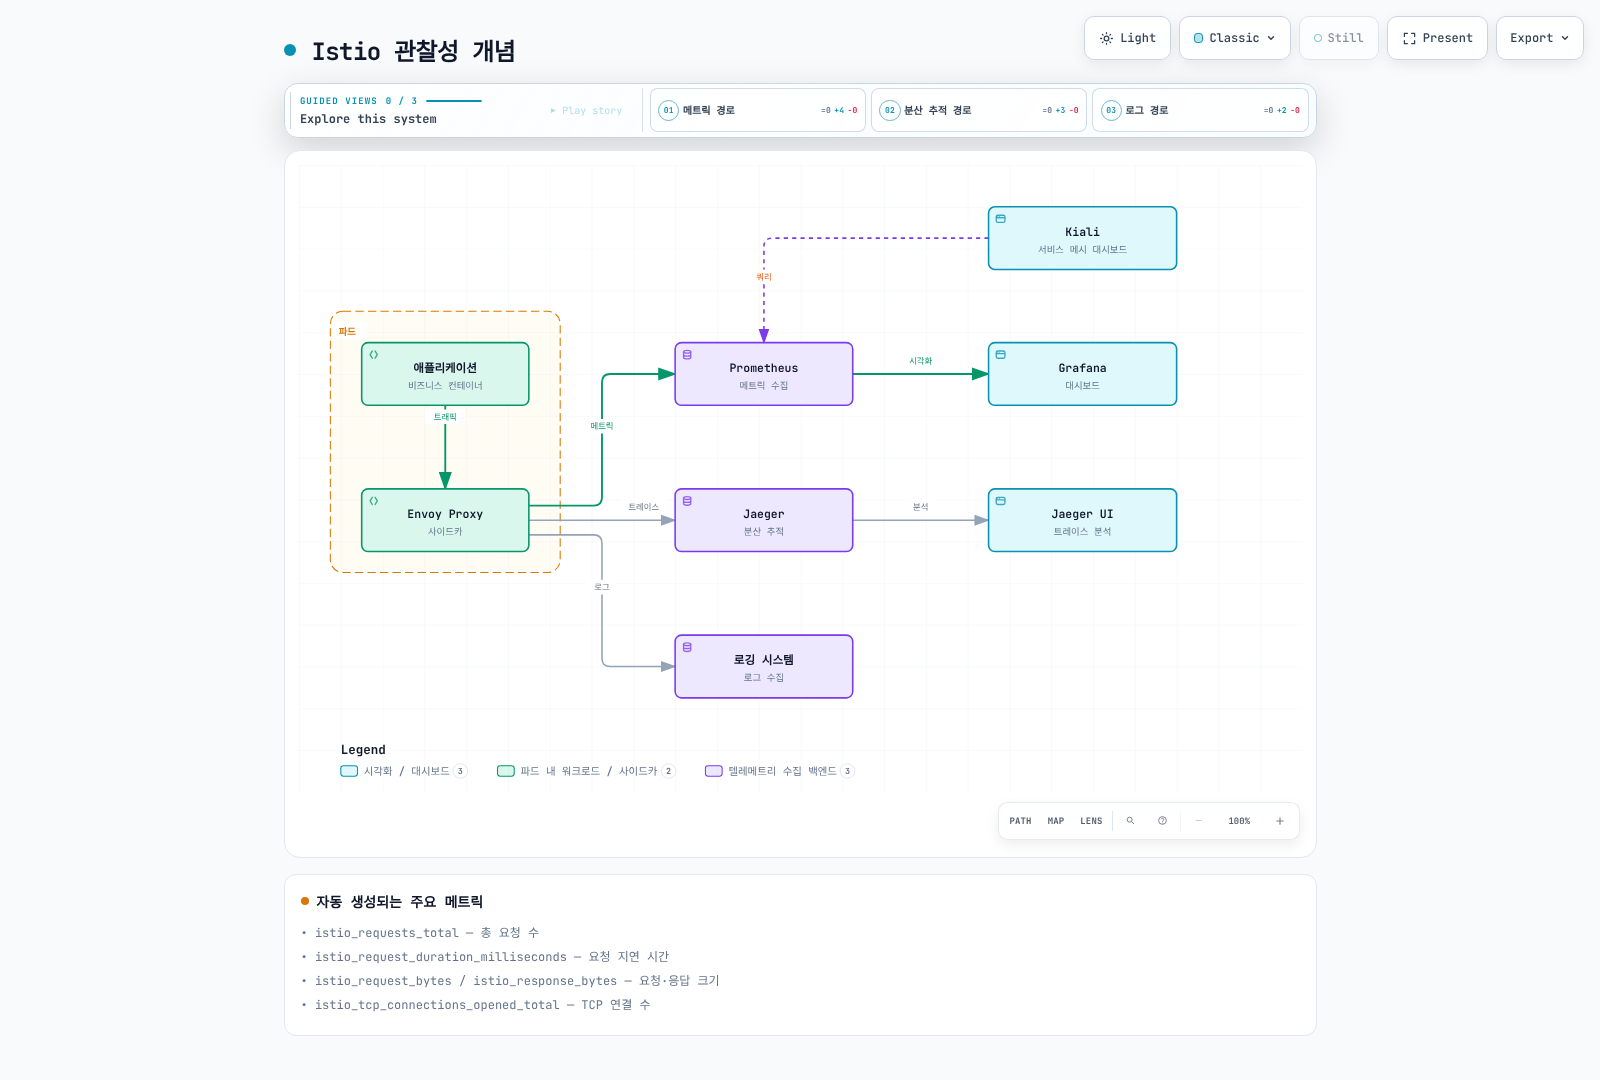Open search with the magnifier icon
1600x1080 pixels.
(1130, 821)
